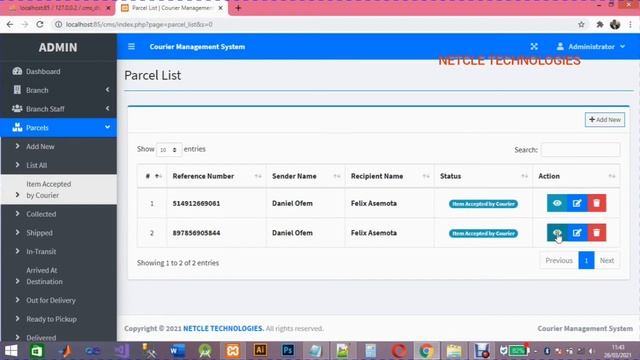Screen dimensions: 640x360
Task: Open Photoshop from the taskbar
Action: pos(288,351)
